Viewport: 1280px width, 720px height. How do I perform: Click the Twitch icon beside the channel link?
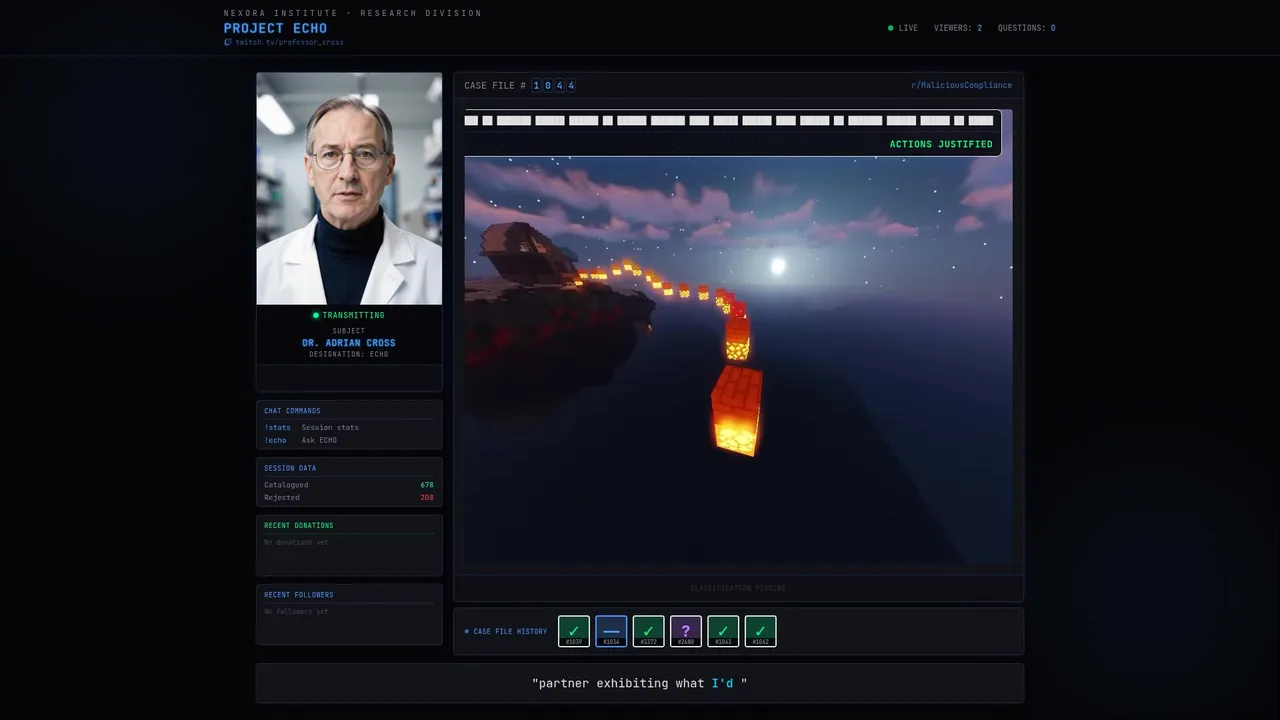(x=228, y=42)
